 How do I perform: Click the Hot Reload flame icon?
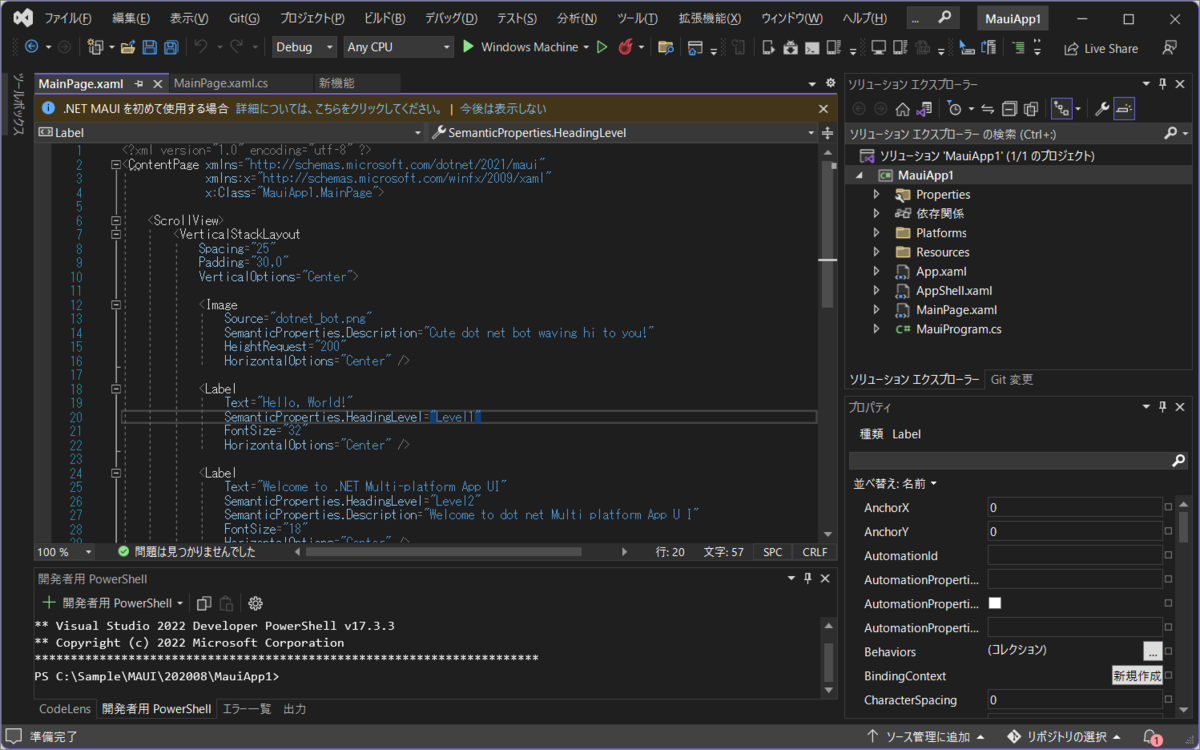click(626, 47)
